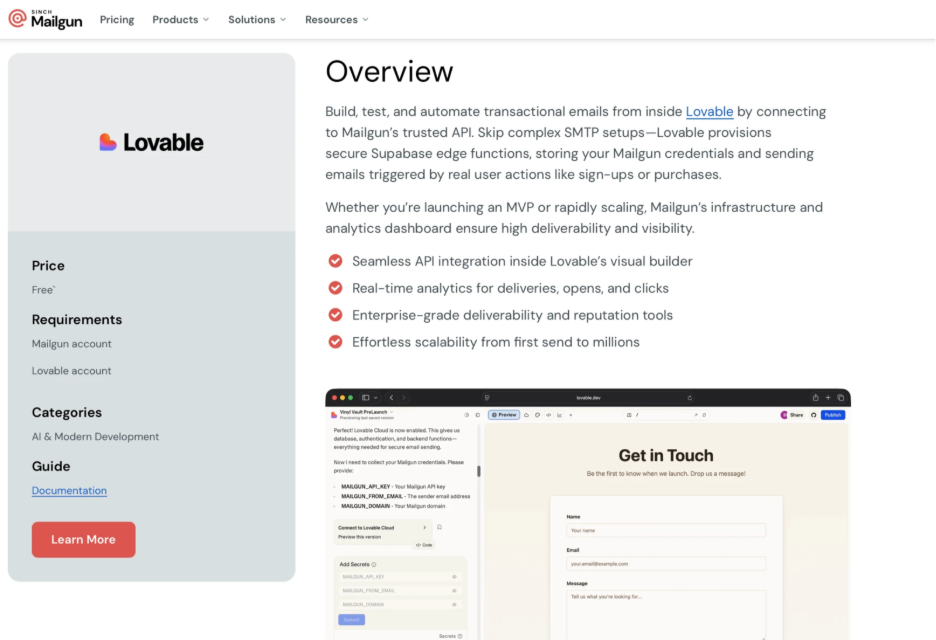This screenshot has width=936, height=640.
Task: Click the Sinch Mailgun logo
Action: [45, 19]
